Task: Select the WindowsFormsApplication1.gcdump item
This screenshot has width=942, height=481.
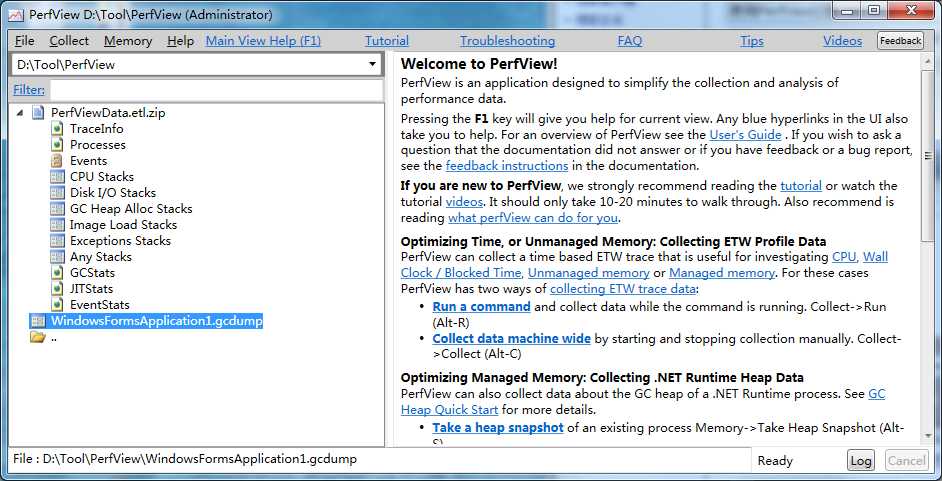Action: point(156,321)
